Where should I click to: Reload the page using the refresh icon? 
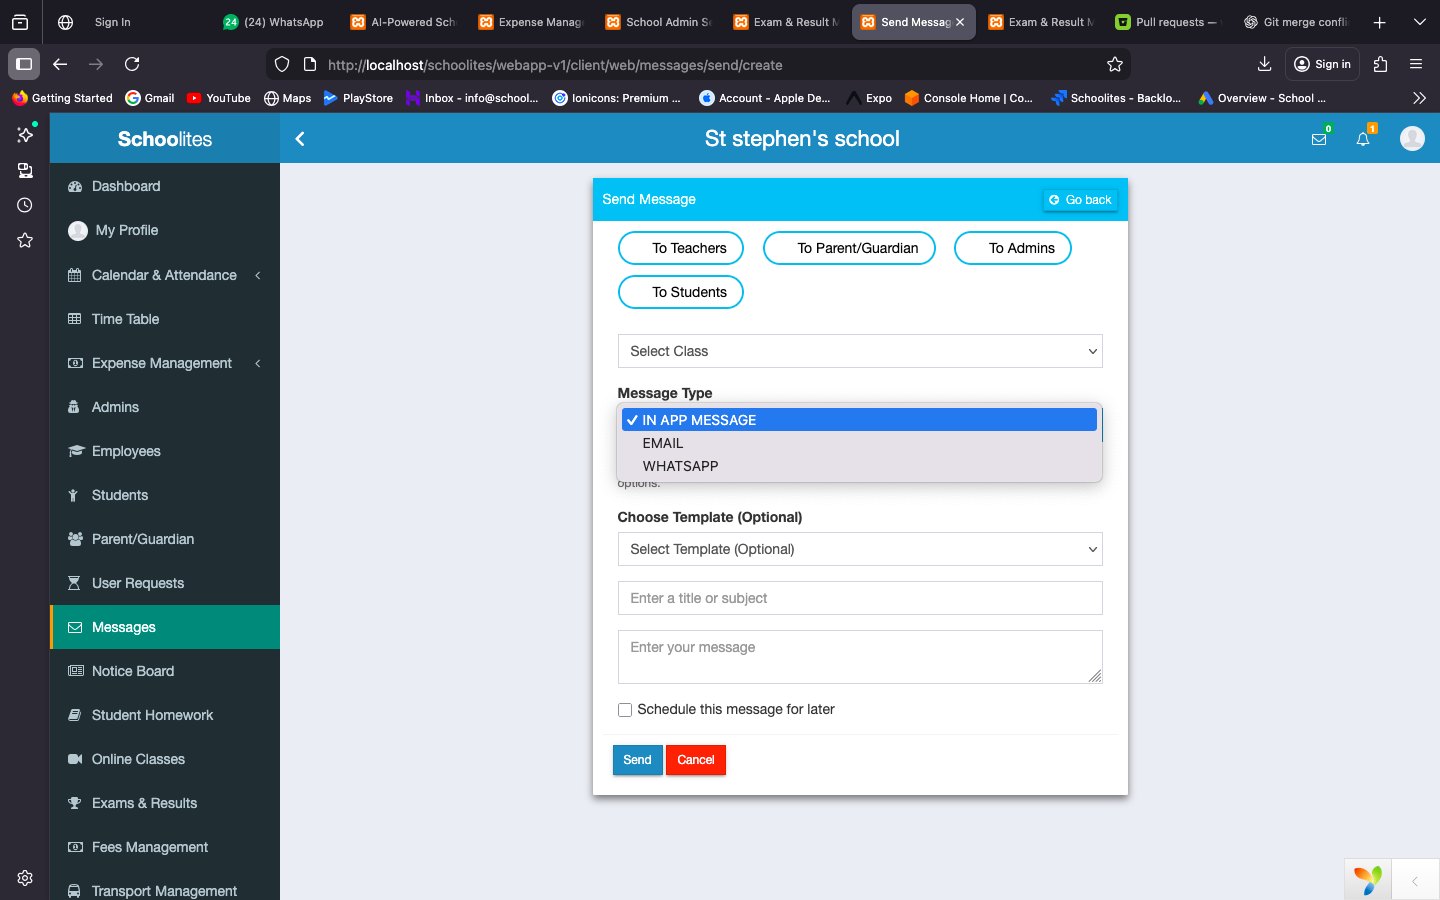(132, 64)
